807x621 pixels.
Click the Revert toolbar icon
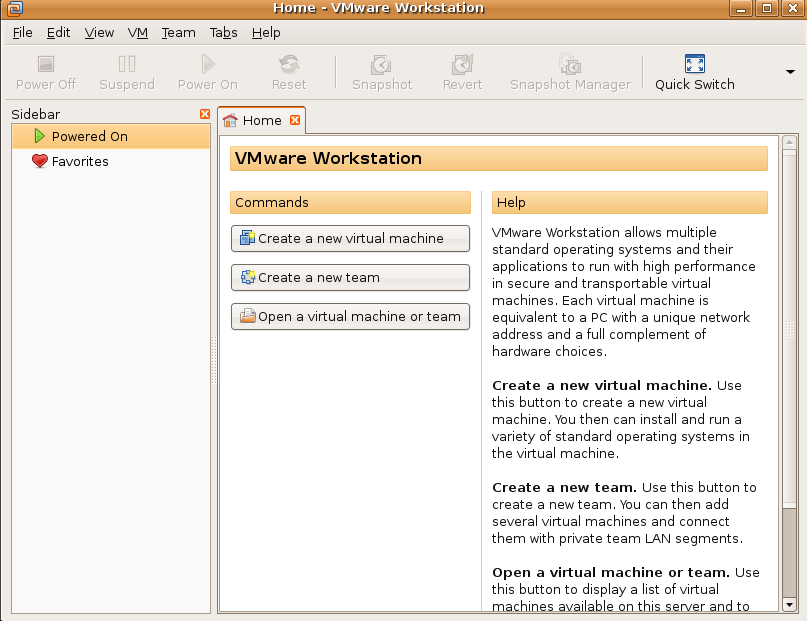[x=462, y=64]
